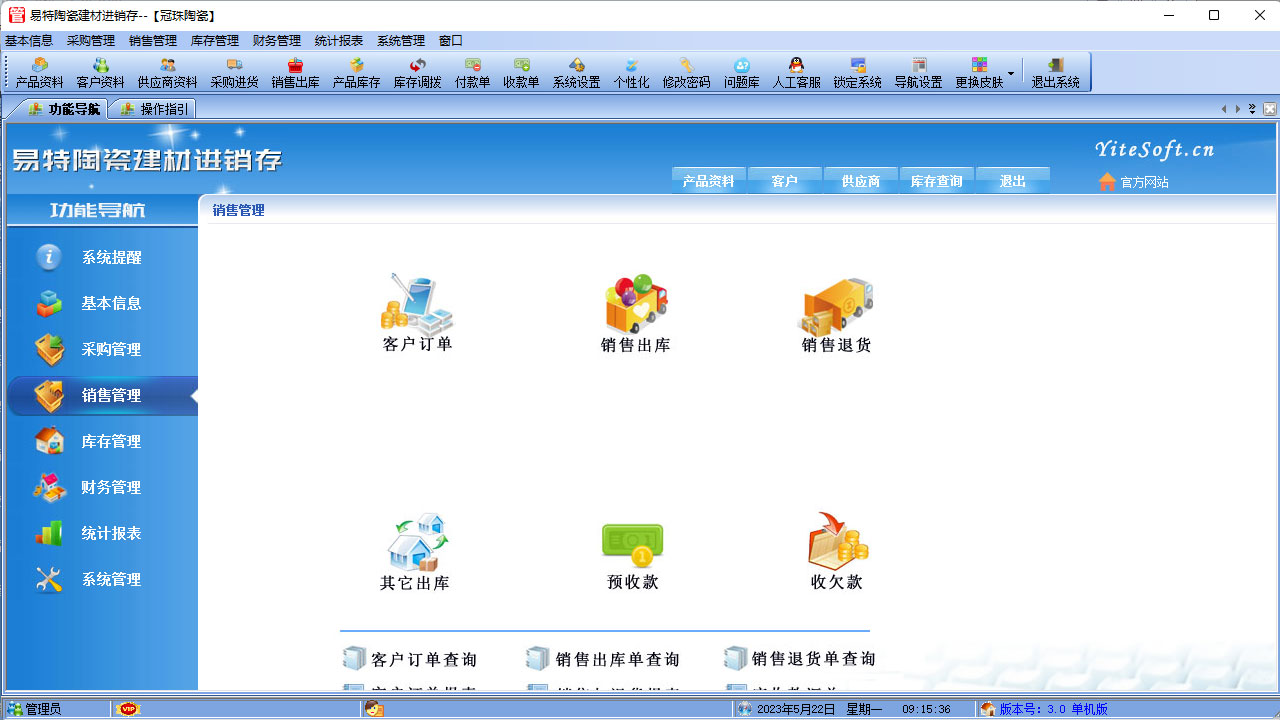Click the 锁定系统 lock icon
The width and height of the screenshot is (1280, 720).
[858, 72]
